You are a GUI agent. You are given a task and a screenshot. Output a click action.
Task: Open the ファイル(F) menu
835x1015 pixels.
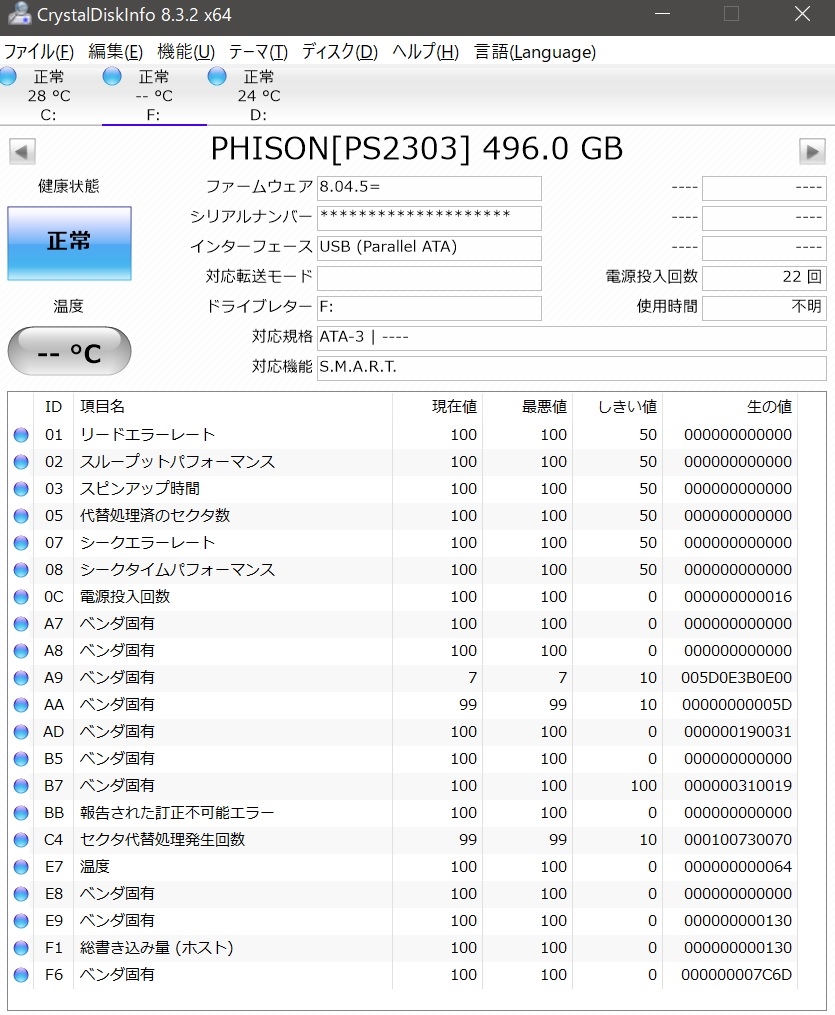click(x=39, y=52)
